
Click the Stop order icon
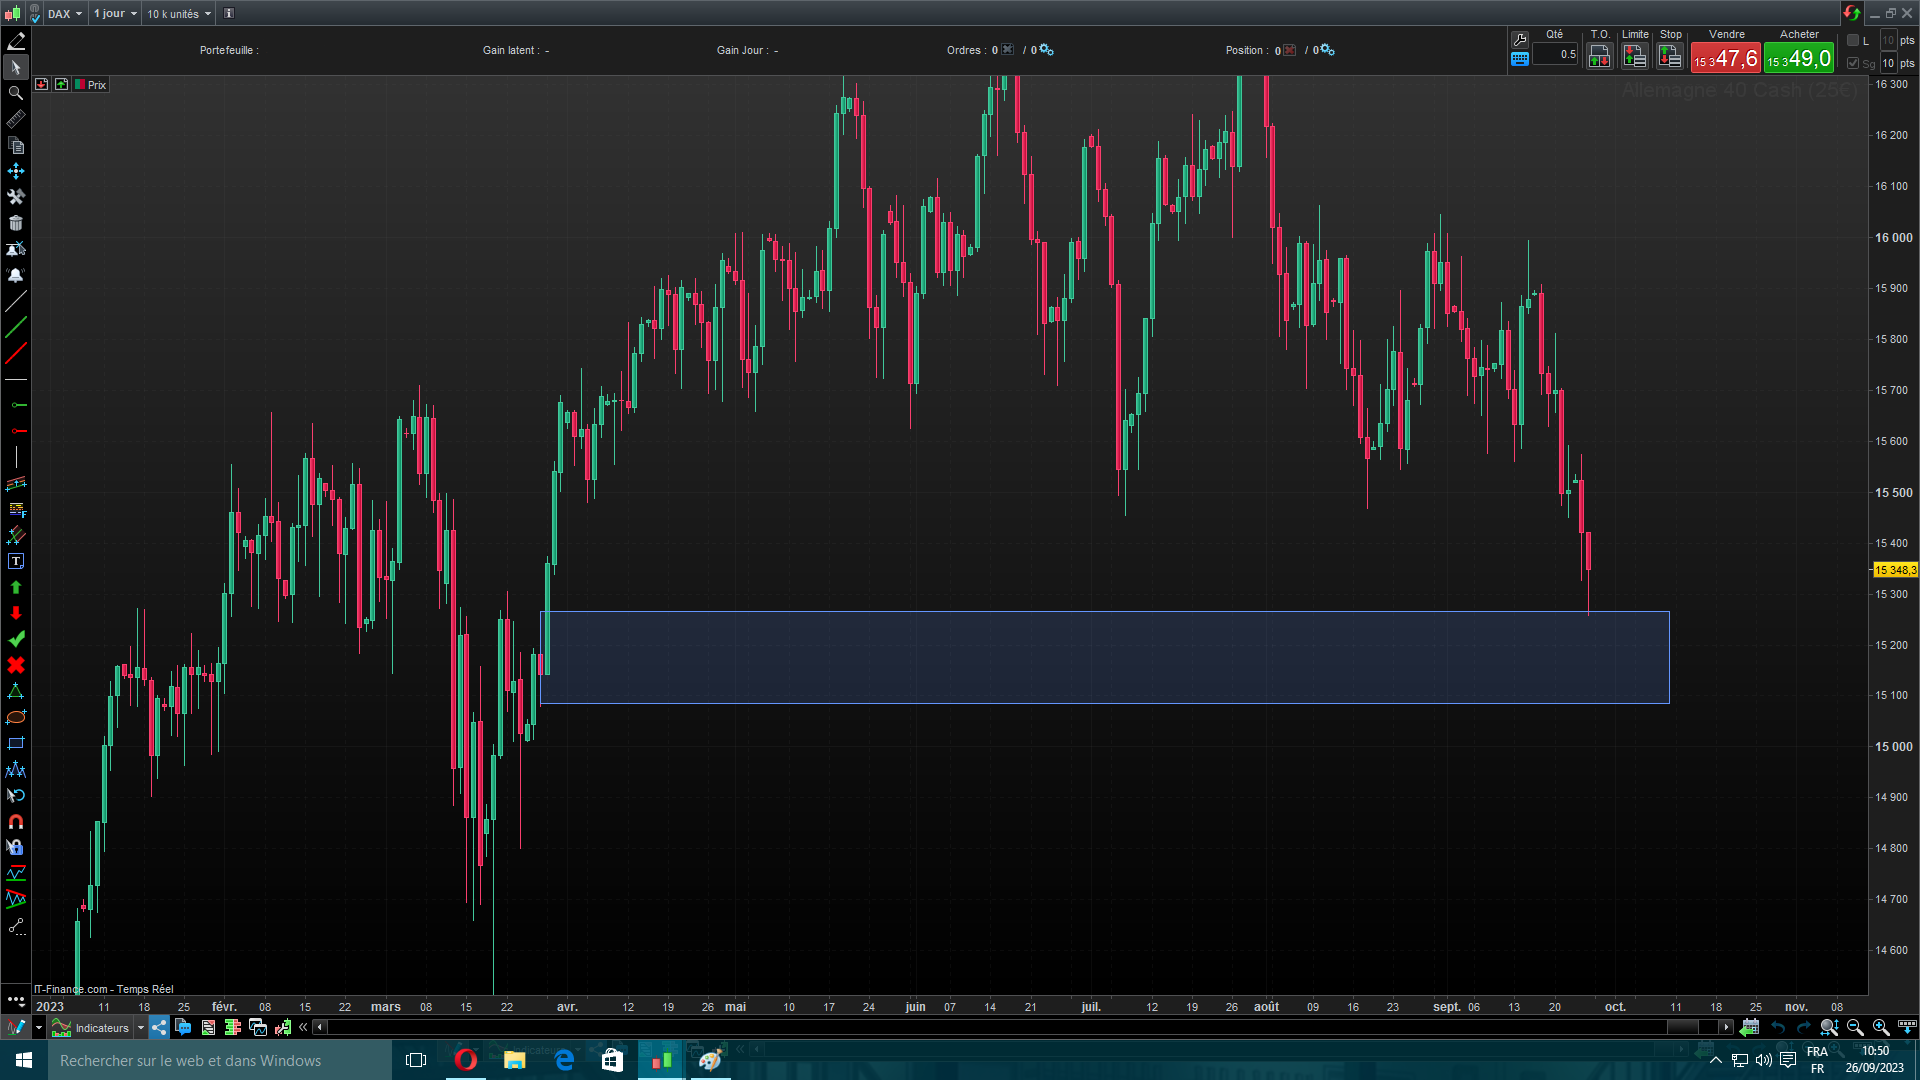[1670, 57]
